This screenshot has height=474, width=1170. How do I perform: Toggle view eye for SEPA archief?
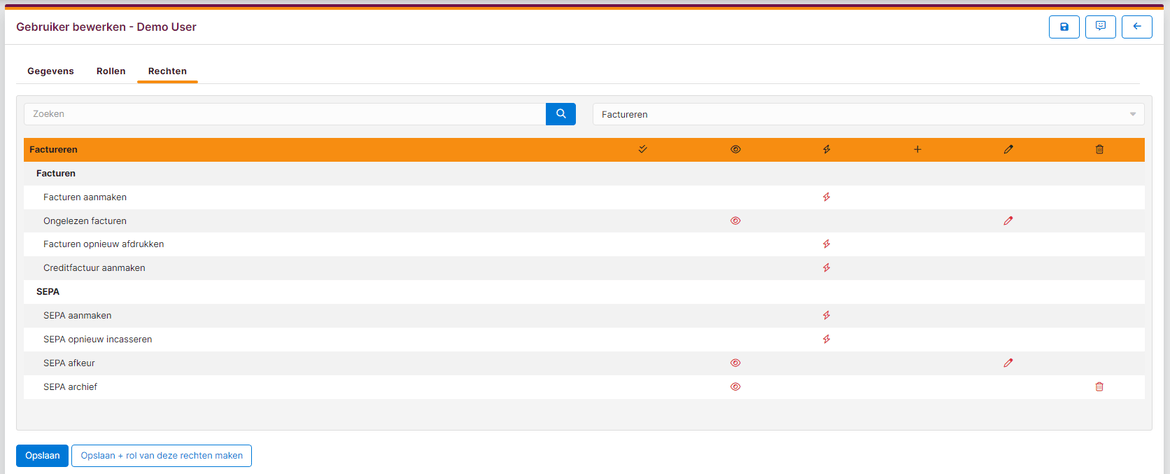(735, 387)
